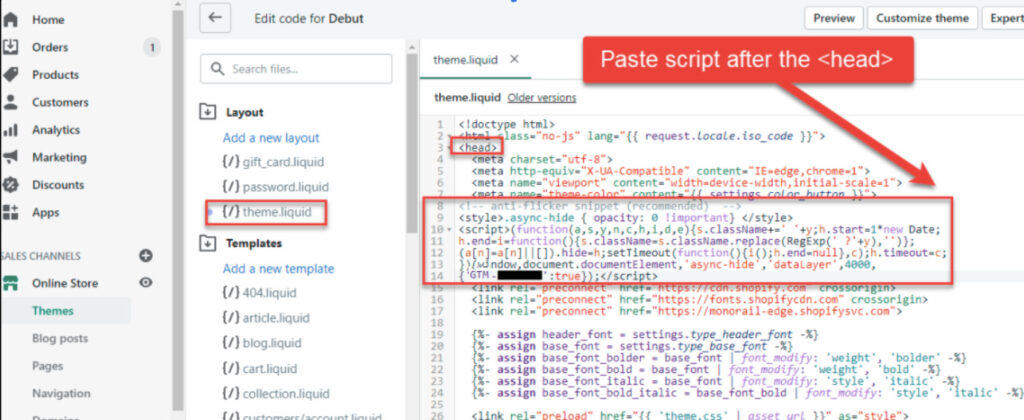This screenshot has height=420, width=1024.
Task: Collapse code fold arrow at line 2
Action: 449,137
